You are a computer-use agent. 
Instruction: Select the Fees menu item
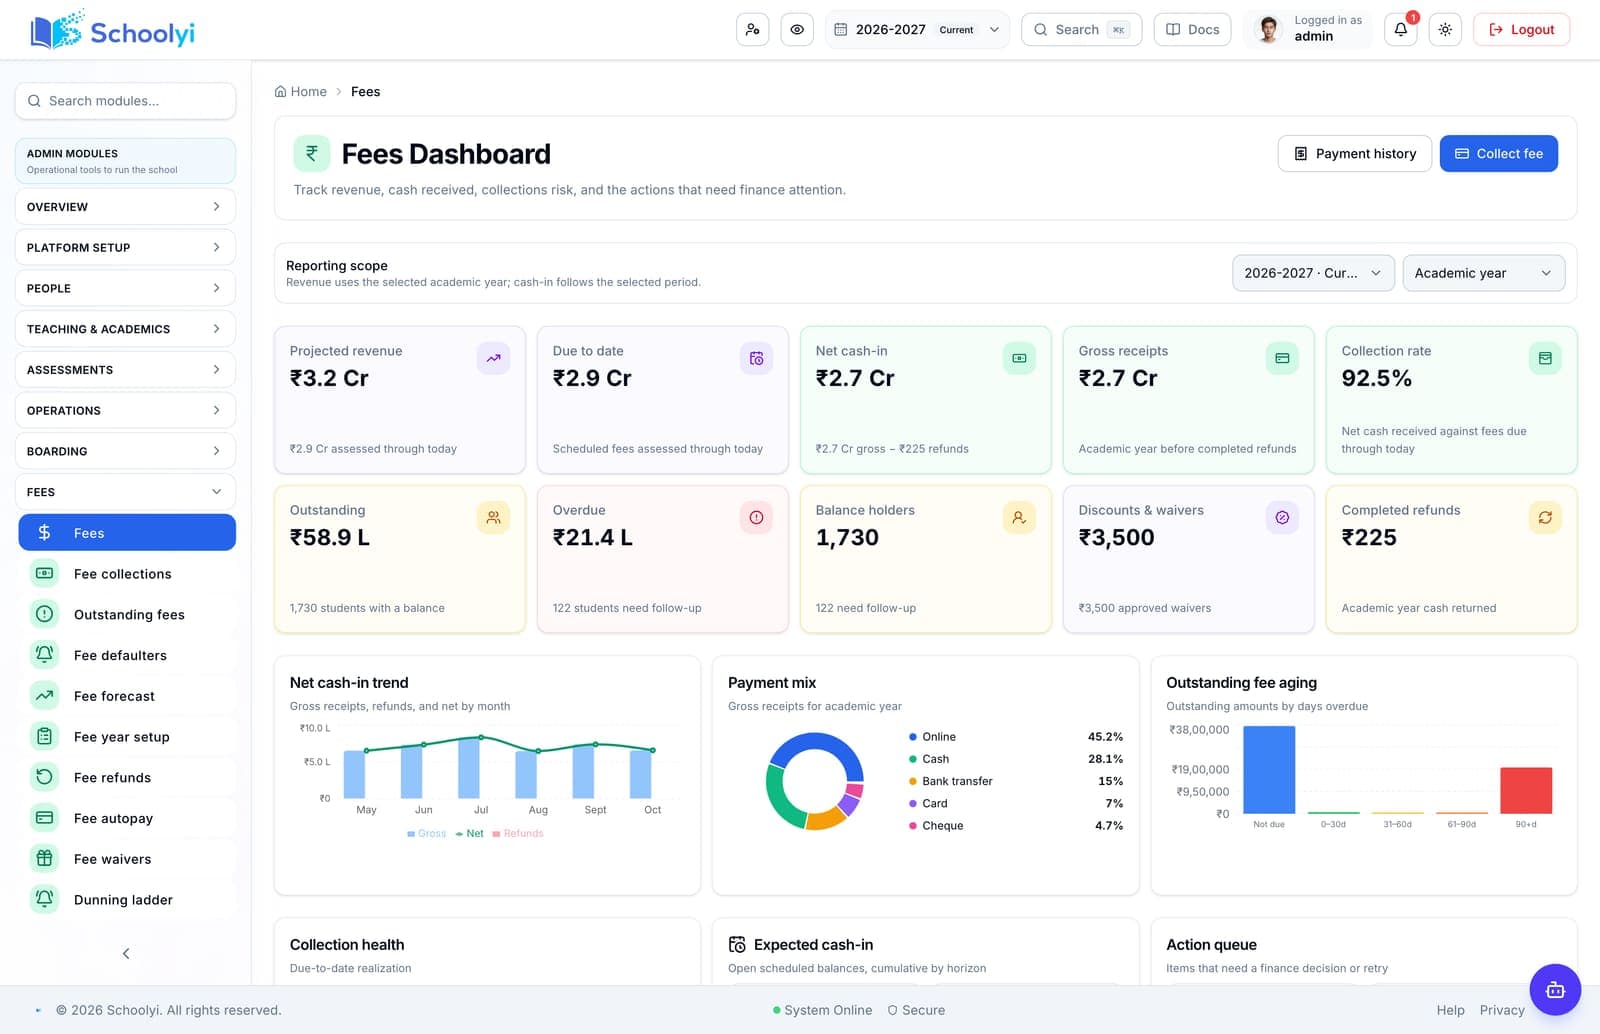coord(127,533)
